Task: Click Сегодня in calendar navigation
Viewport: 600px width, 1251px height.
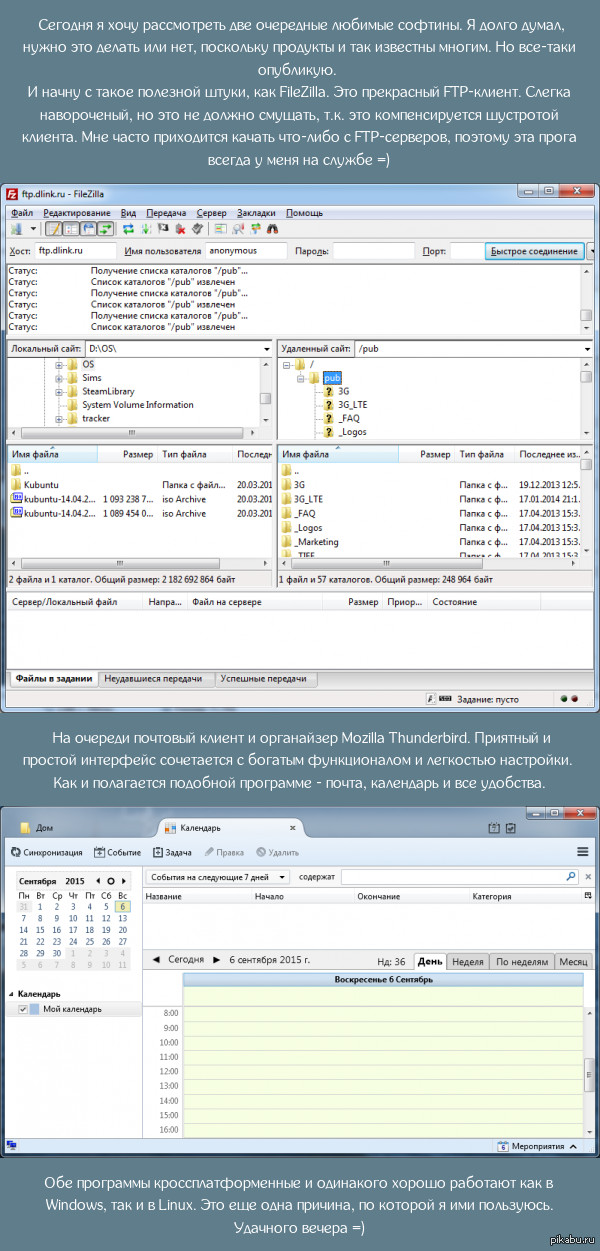Action: [x=186, y=960]
